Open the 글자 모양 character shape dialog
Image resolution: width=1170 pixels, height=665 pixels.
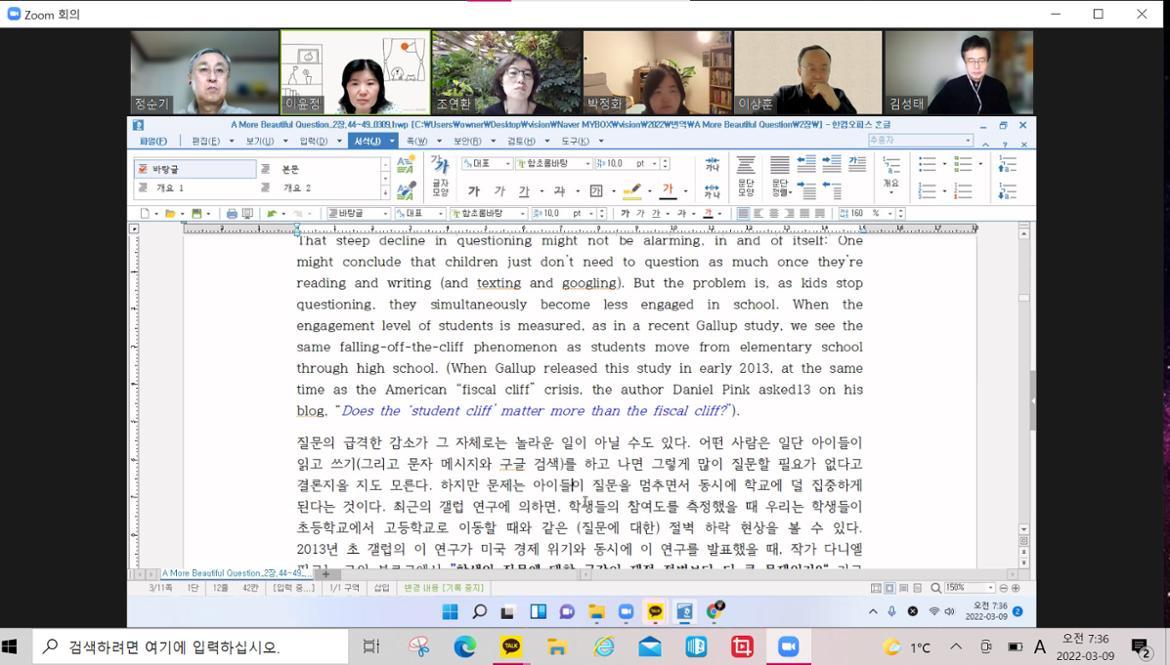pyautogui.click(x=439, y=177)
